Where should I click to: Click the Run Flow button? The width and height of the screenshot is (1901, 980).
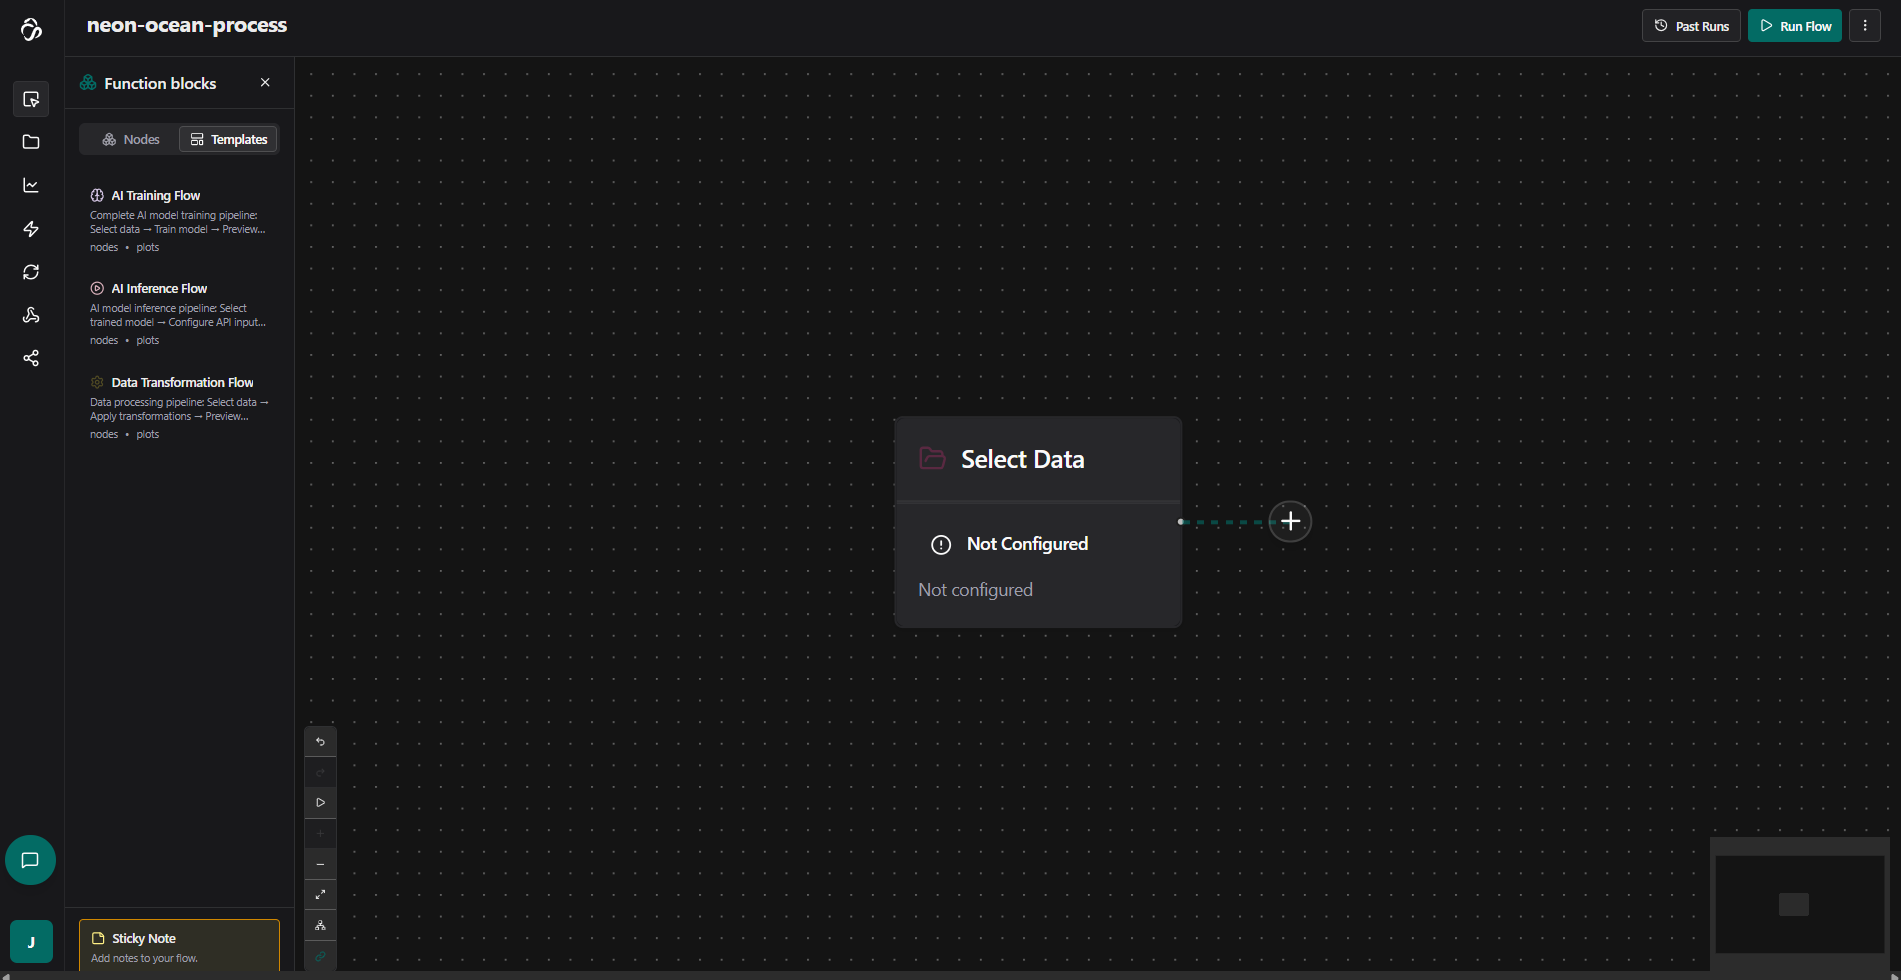click(x=1795, y=26)
